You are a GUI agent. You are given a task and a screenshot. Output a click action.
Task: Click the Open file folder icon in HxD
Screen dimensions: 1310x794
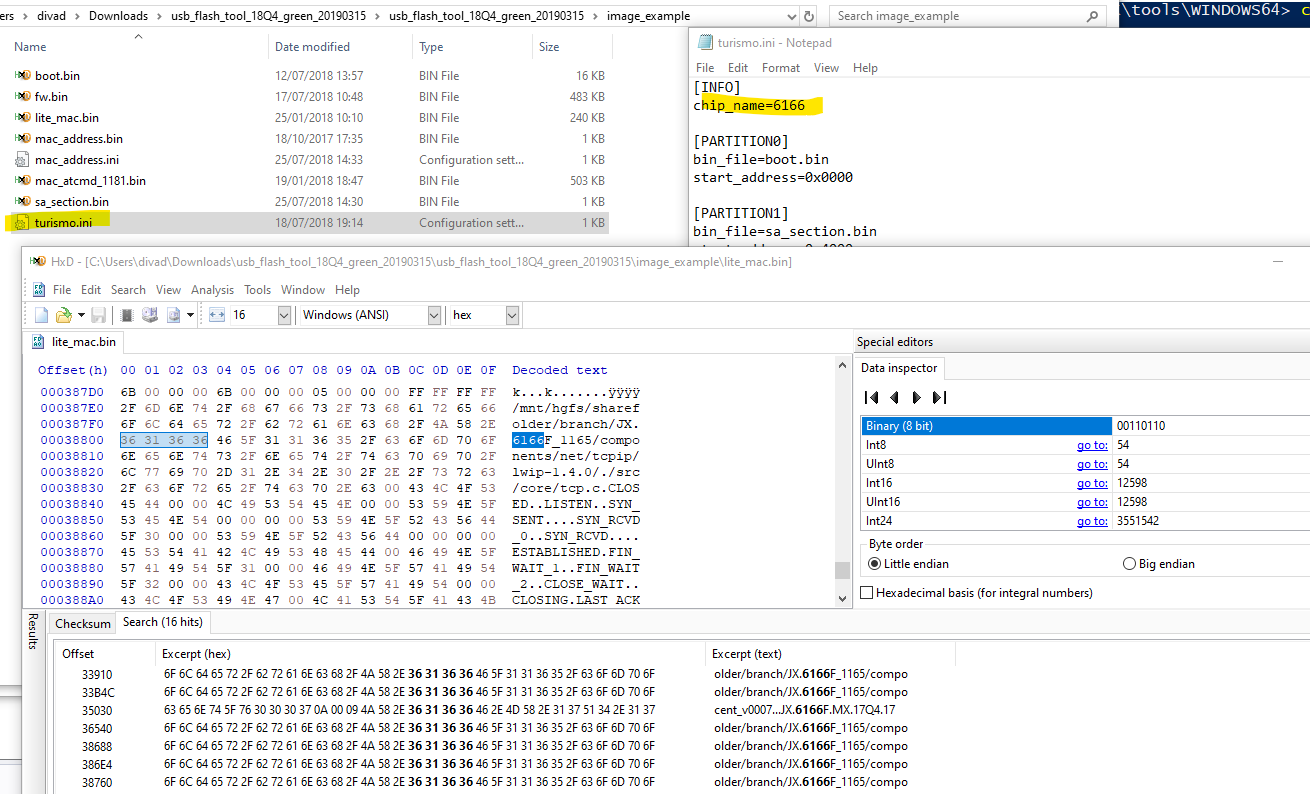(x=63, y=315)
